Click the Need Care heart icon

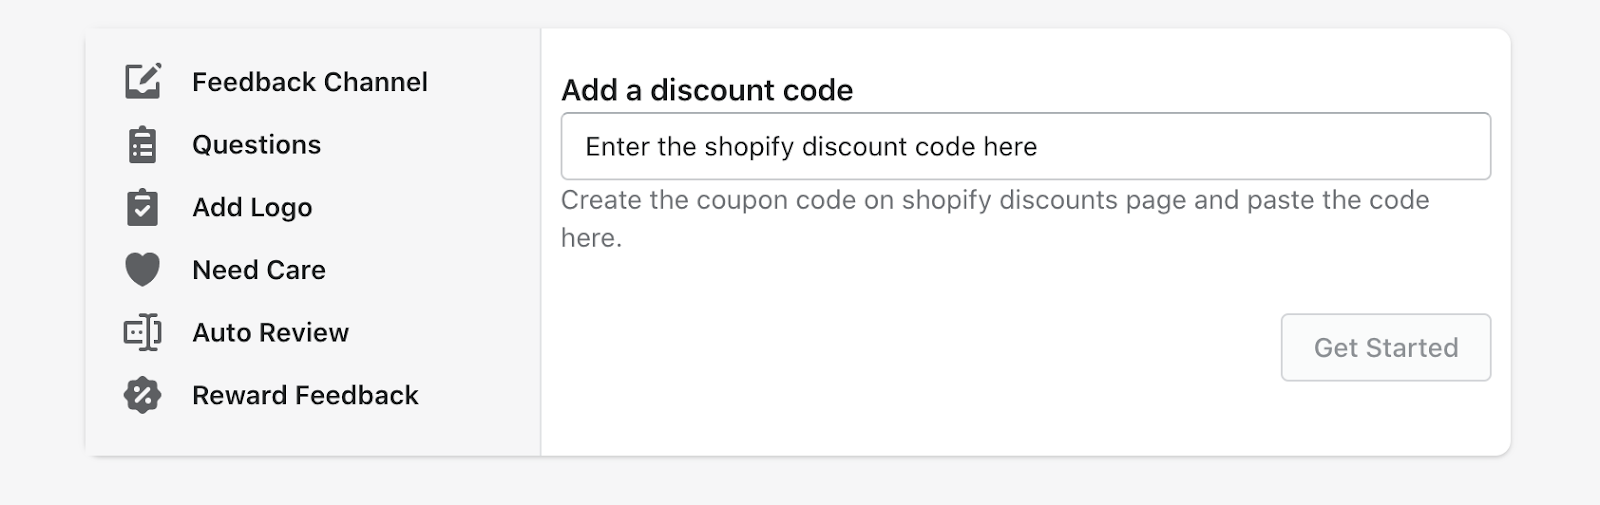click(x=142, y=270)
